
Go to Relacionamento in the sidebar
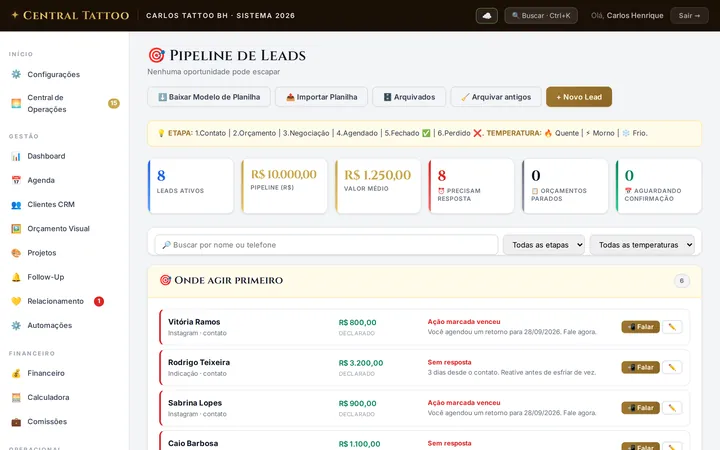56,301
